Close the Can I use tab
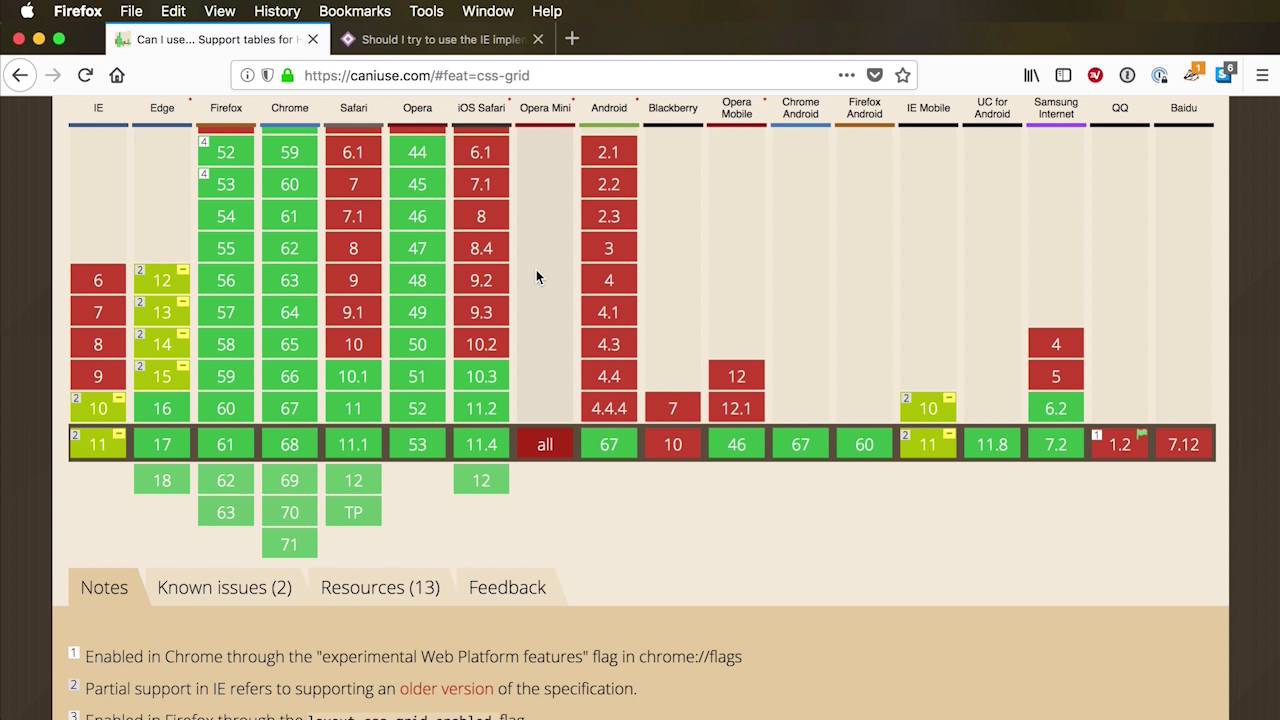 click(313, 39)
